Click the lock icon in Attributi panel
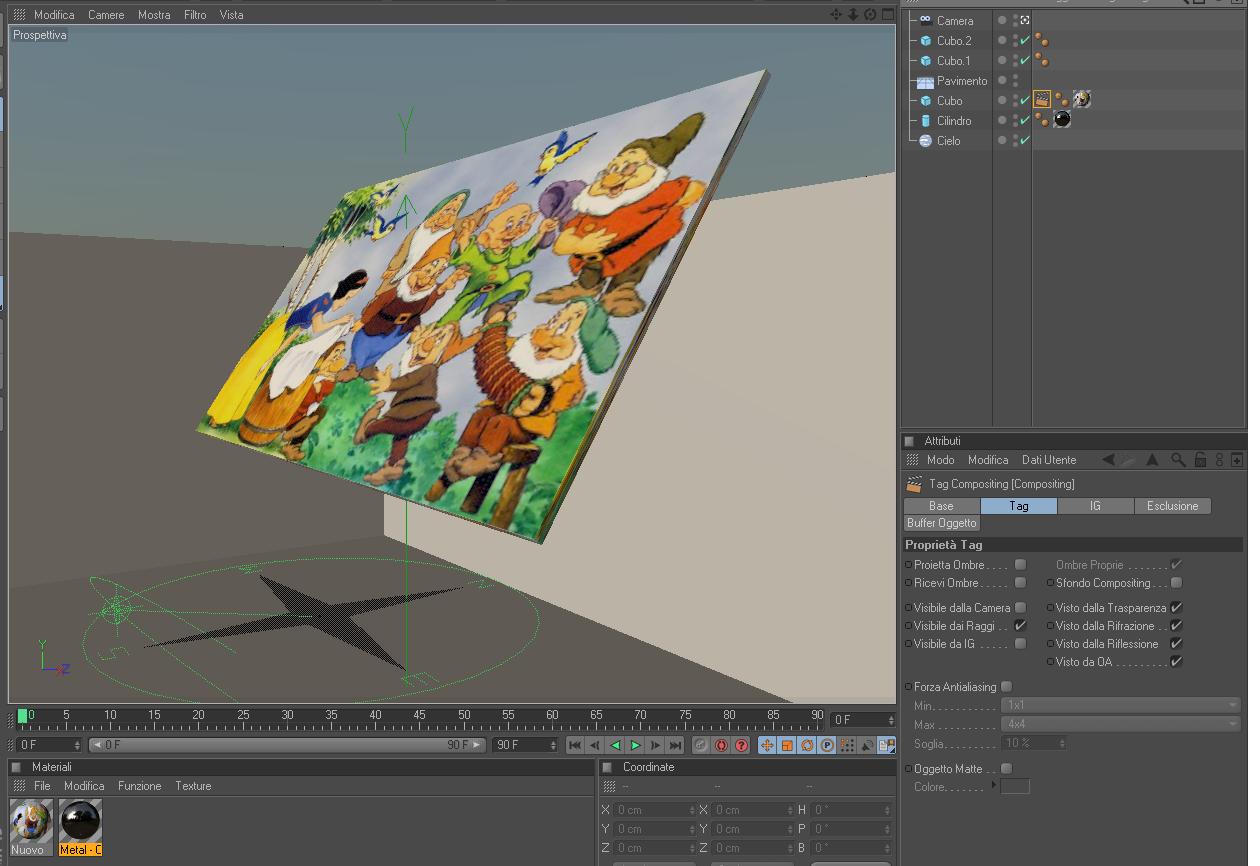Viewport: 1260px width, 866px height. 1200,460
